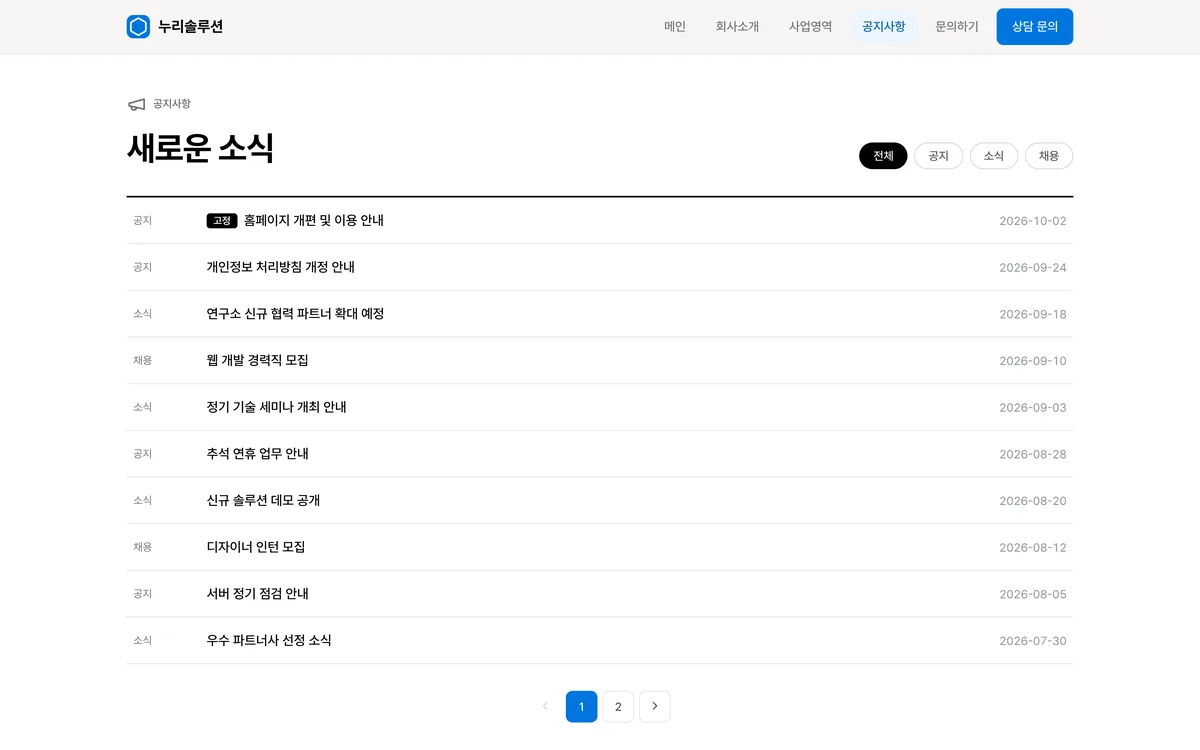Open 신규 솔루션 데모 공개 post

263,500
